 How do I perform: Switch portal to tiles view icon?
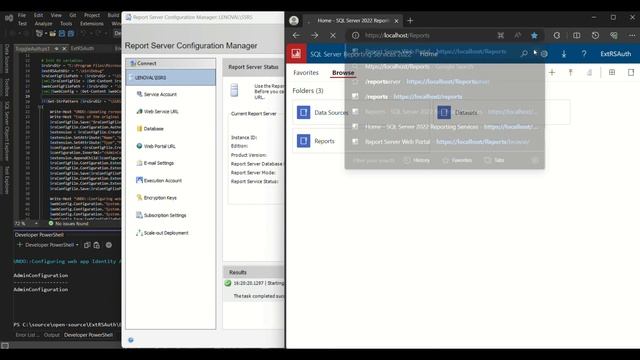click(x=612, y=72)
